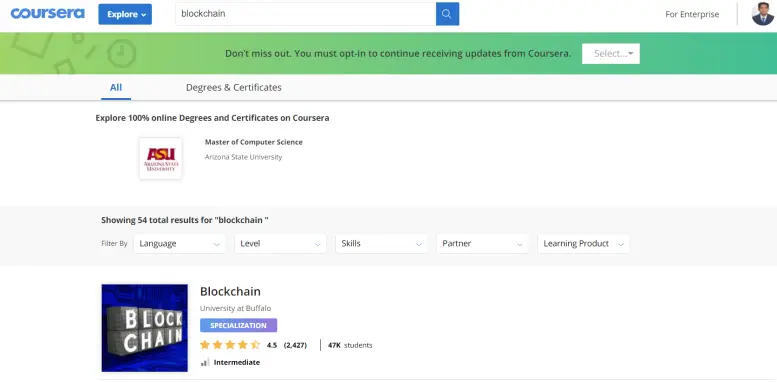Viewport: 777px width, 382px height.
Task: Click the opt-in banner message
Action: click(x=398, y=54)
